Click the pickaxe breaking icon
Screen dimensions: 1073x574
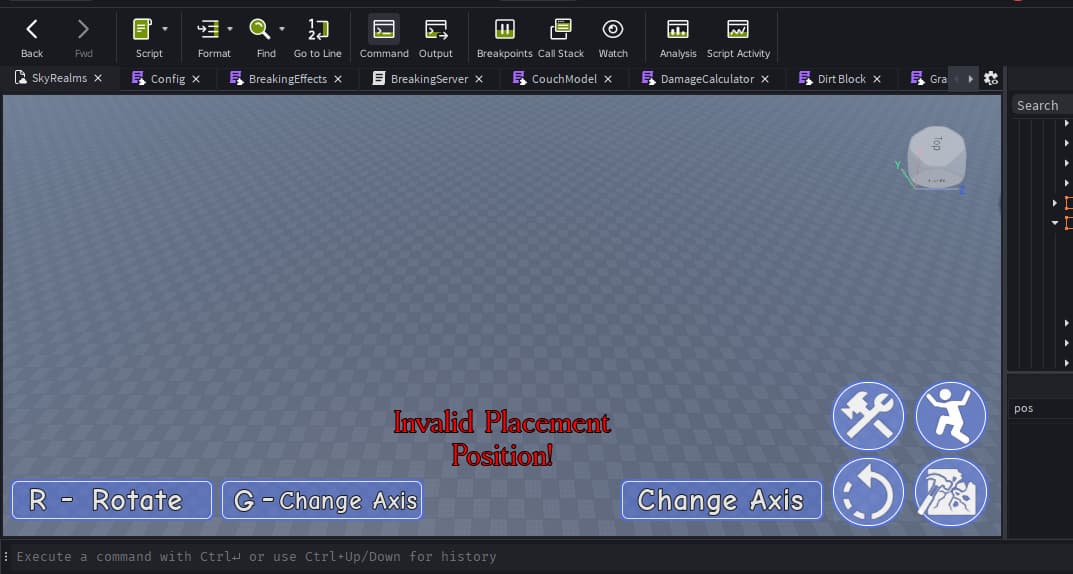point(951,492)
